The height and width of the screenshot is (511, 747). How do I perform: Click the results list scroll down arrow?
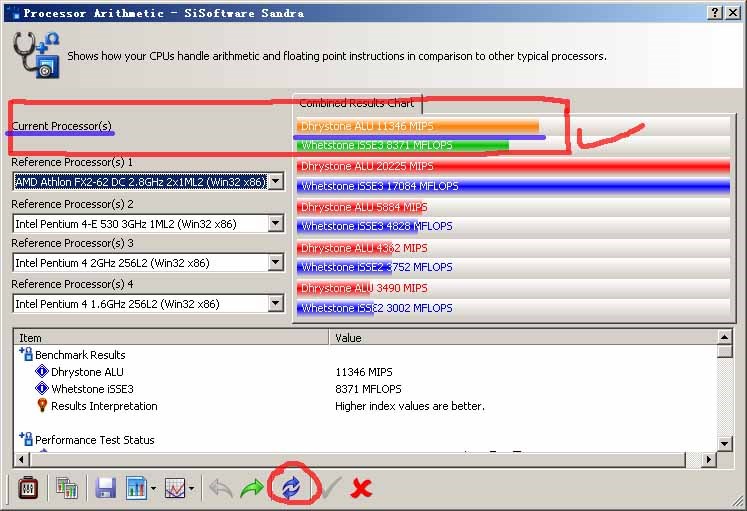(724, 444)
